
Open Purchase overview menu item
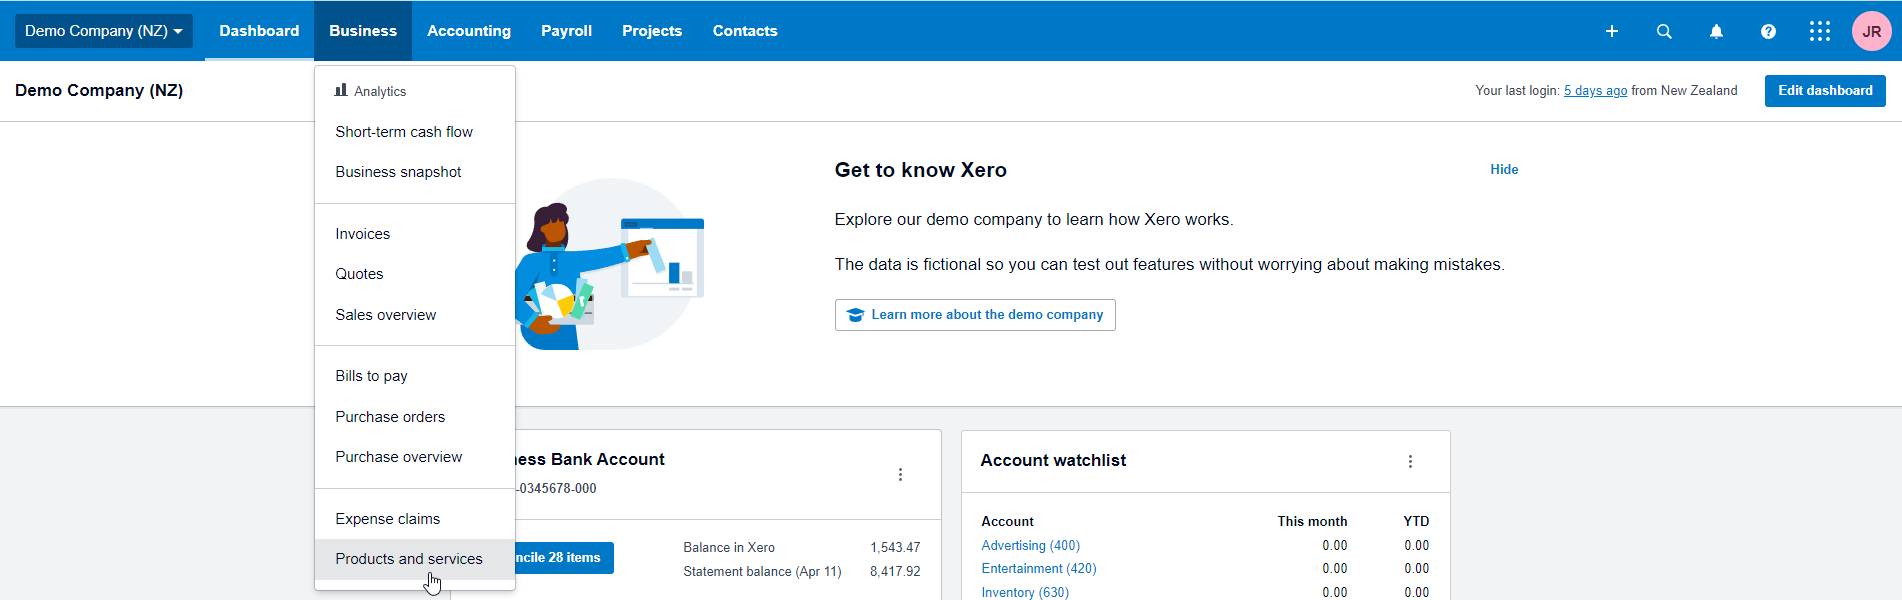[415, 457]
